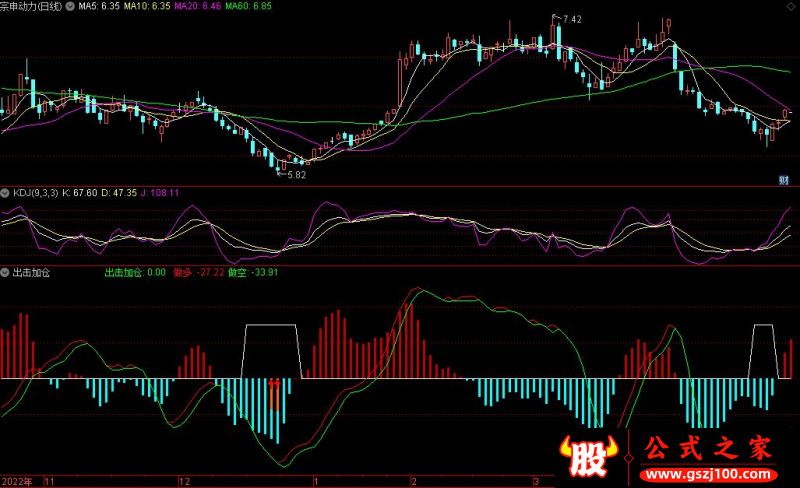This screenshot has height=488, width=800.
Task: Click the 财 icon at chart corner
Action: click(x=784, y=180)
